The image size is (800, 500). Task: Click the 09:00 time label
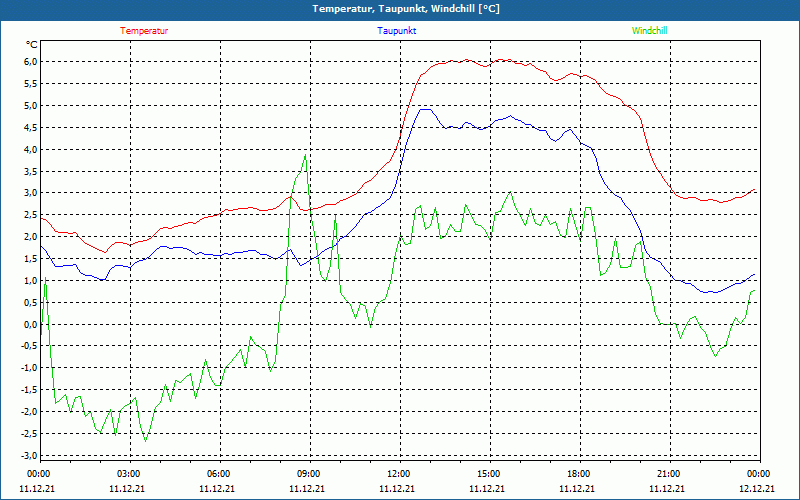coord(308,474)
